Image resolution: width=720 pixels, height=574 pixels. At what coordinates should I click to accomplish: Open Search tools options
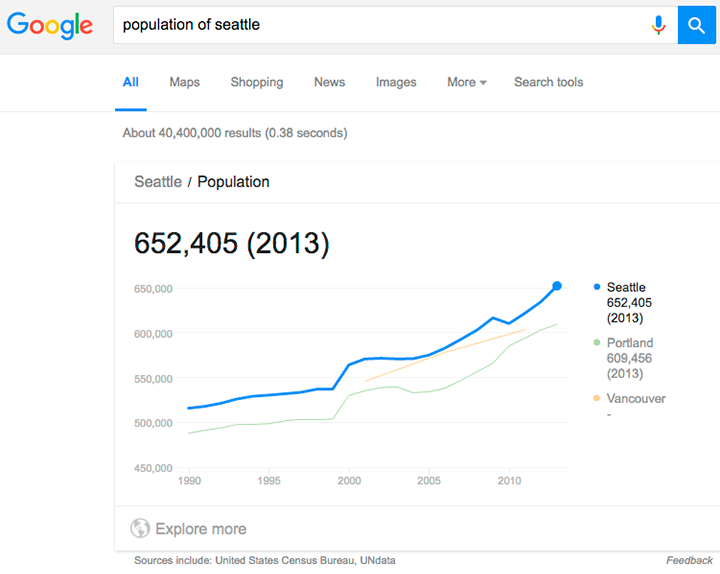point(548,82)
